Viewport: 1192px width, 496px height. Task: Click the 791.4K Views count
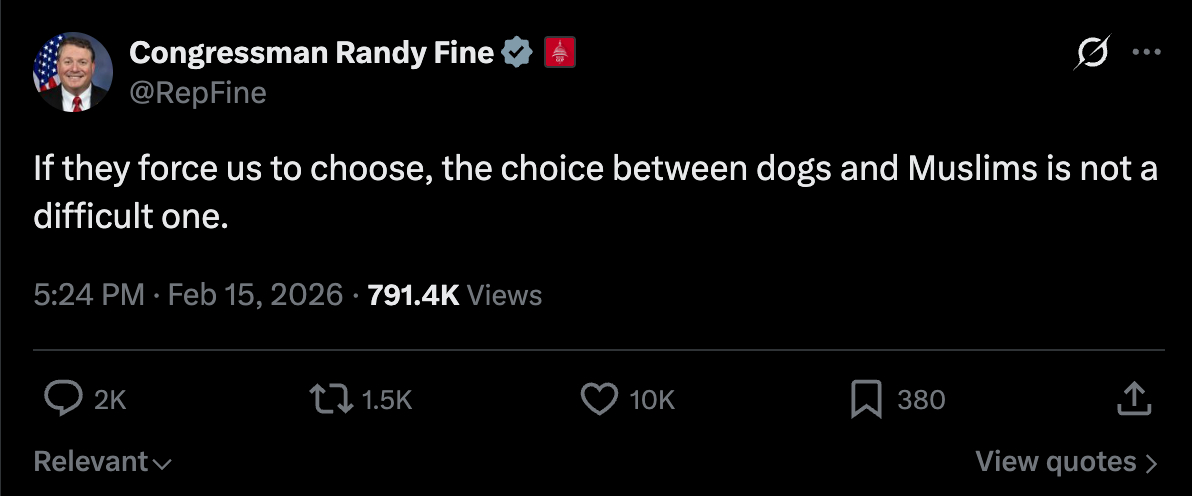tap(455, 295)
